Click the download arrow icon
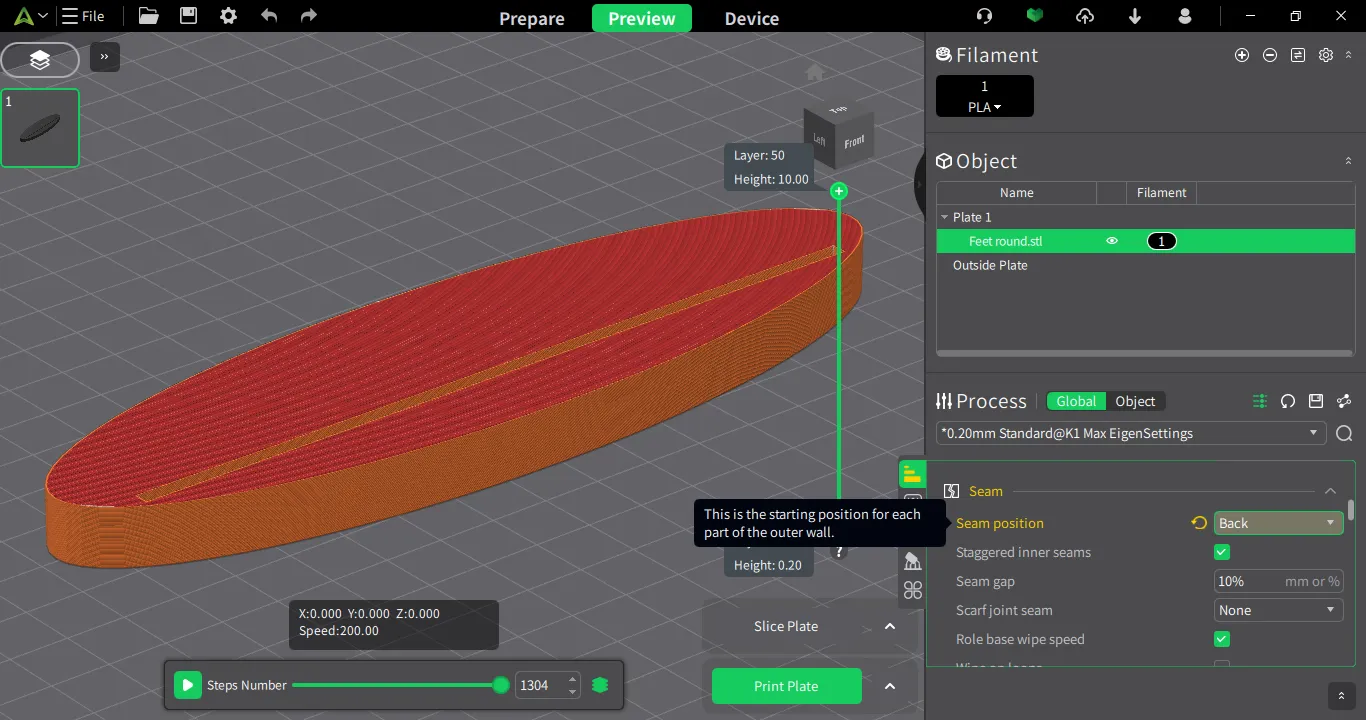 pos(1135,16)
